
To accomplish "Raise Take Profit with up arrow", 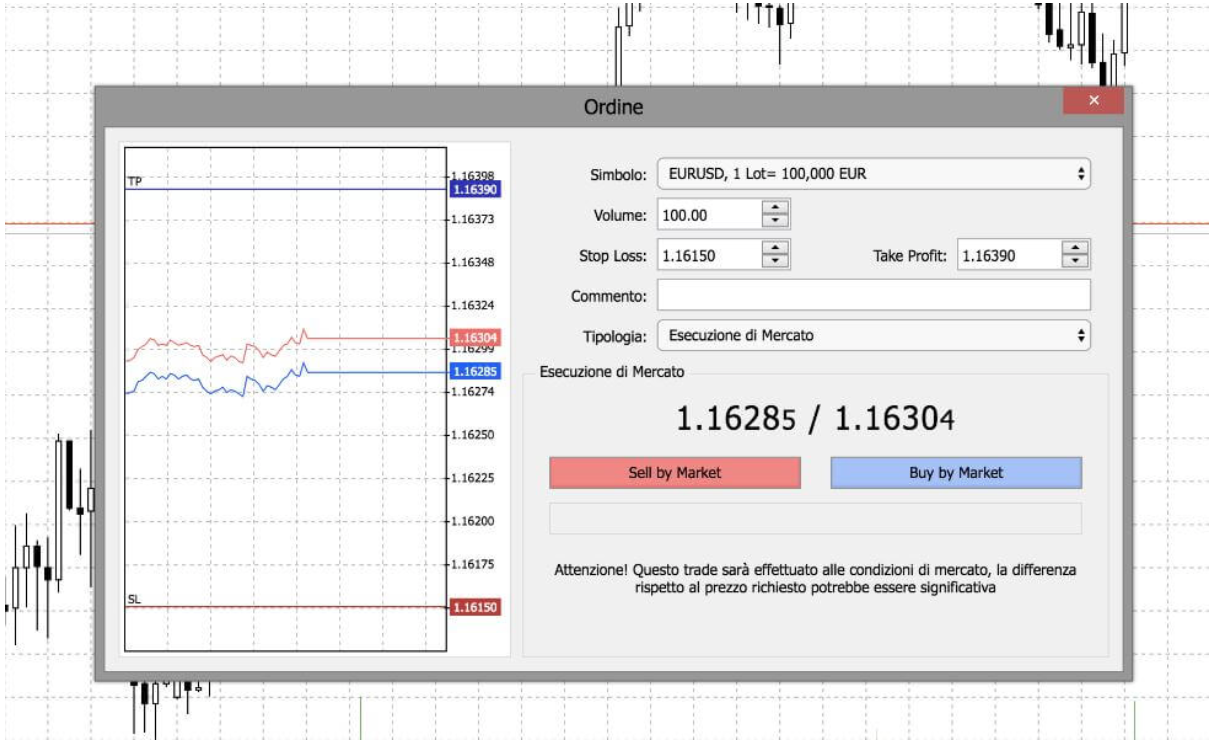I will click(1075, 249).
